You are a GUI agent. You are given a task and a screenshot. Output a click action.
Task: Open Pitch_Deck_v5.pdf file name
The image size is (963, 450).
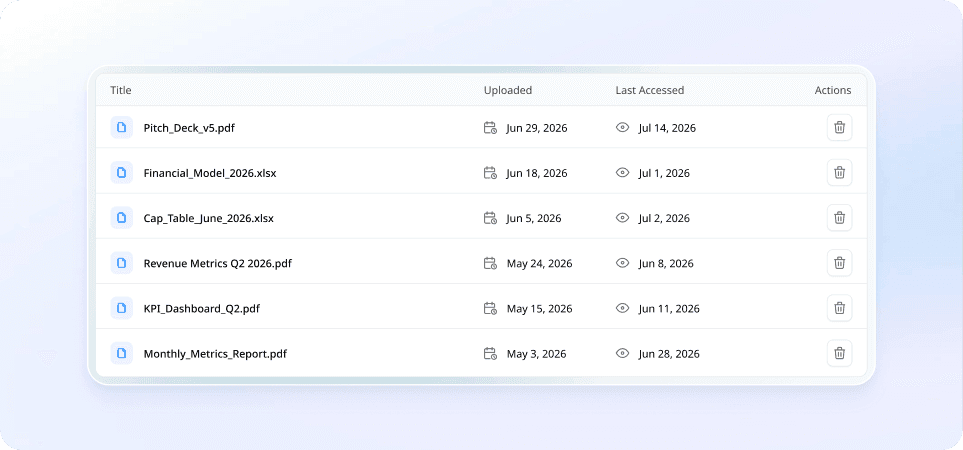[189, 128]
